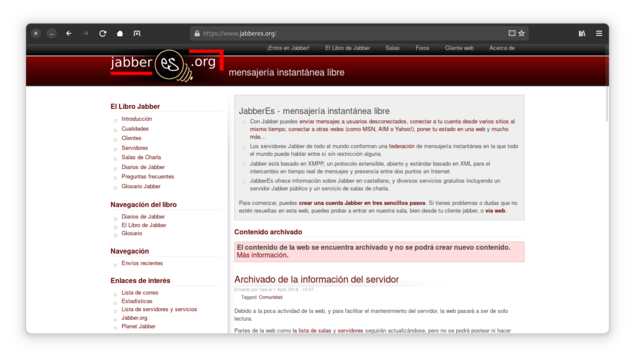This screenshot has width=635, height=362.
Task: Click the browser back arrow
Action: tap(68, 34)
